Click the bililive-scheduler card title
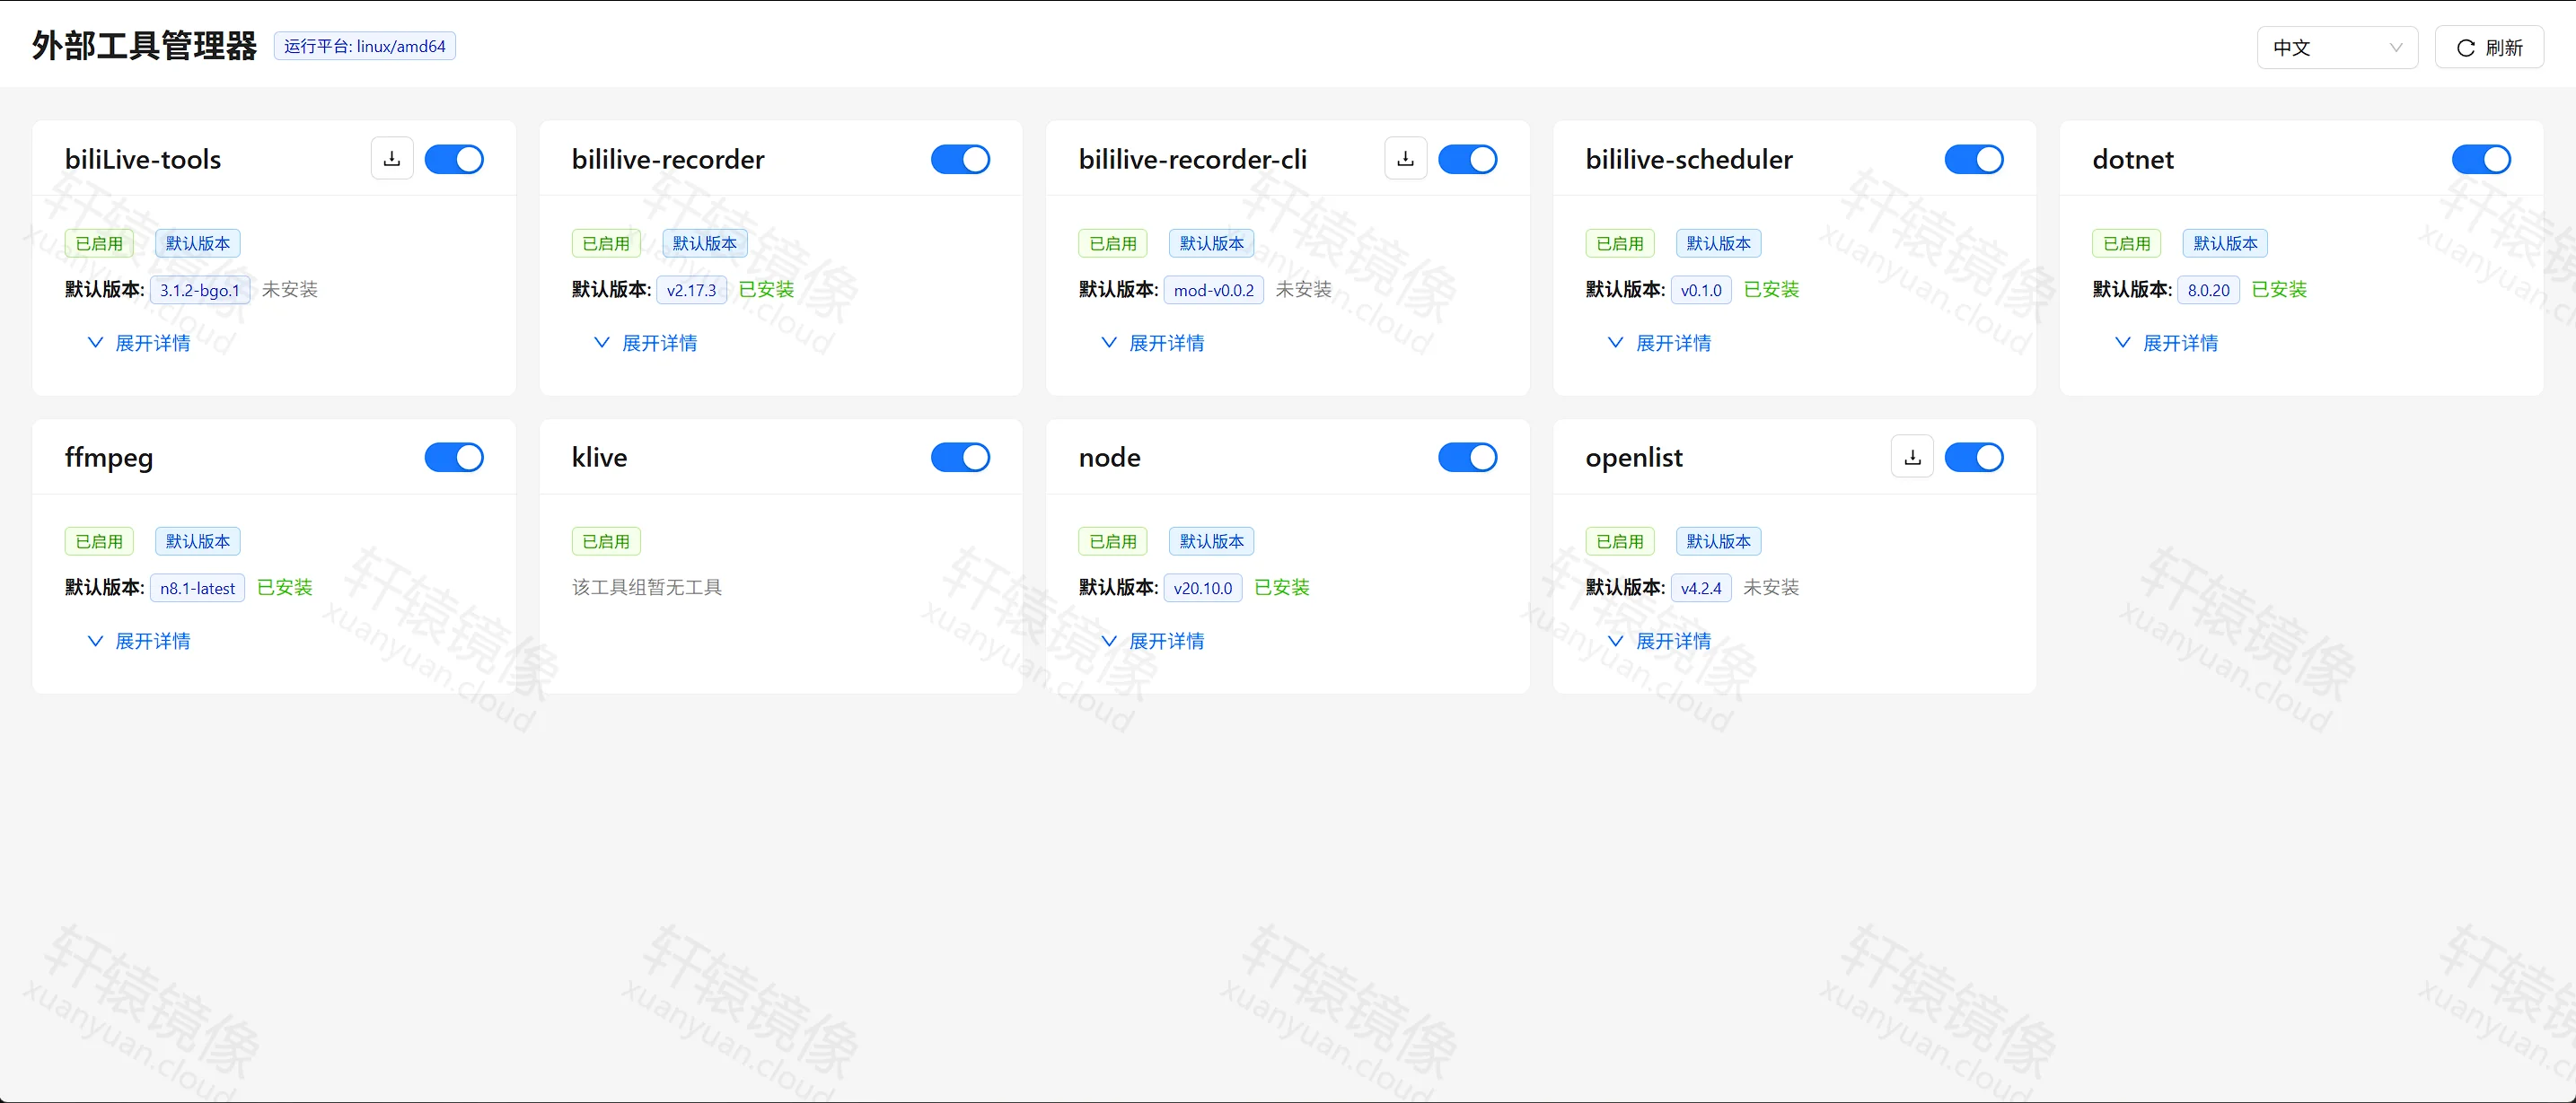The height and width of the screenshot is (1103, 2576). (x=1689, y=159)
